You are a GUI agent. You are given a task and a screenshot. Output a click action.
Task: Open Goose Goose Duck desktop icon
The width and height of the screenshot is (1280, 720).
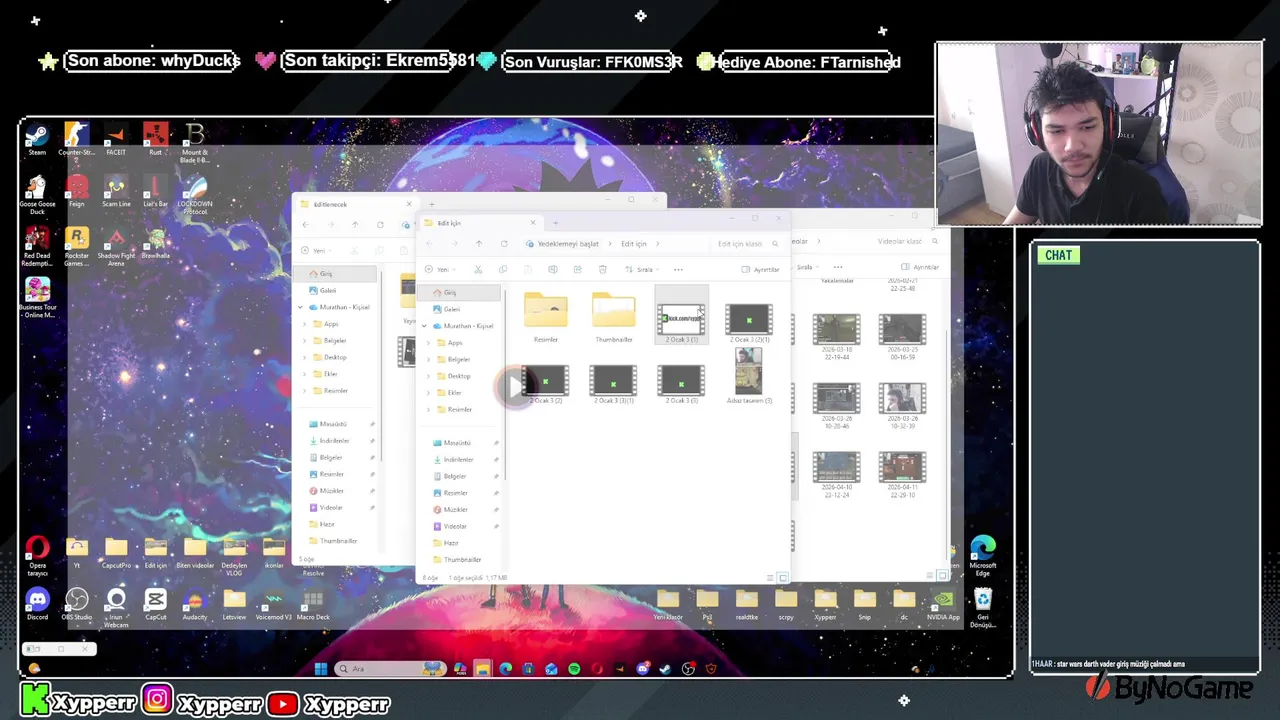pos(37,196)
